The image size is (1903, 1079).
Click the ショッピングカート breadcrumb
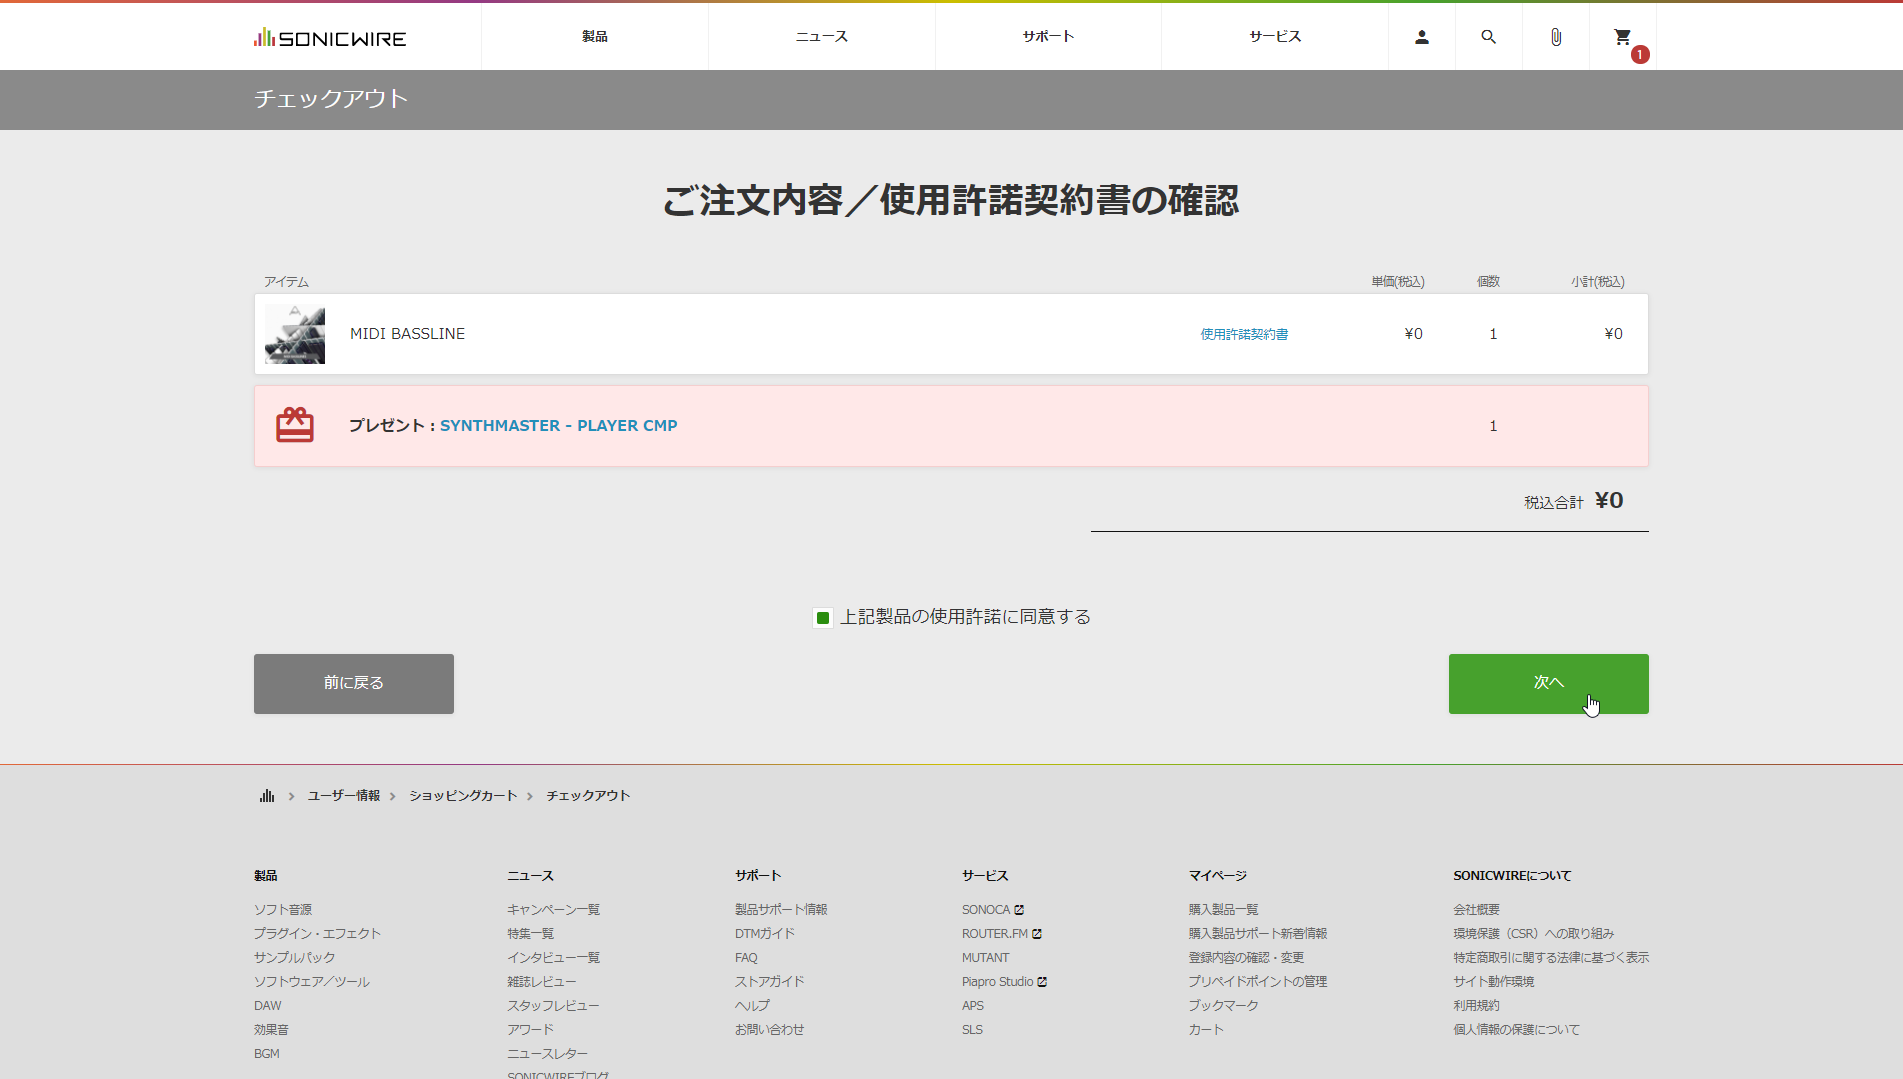463,796
